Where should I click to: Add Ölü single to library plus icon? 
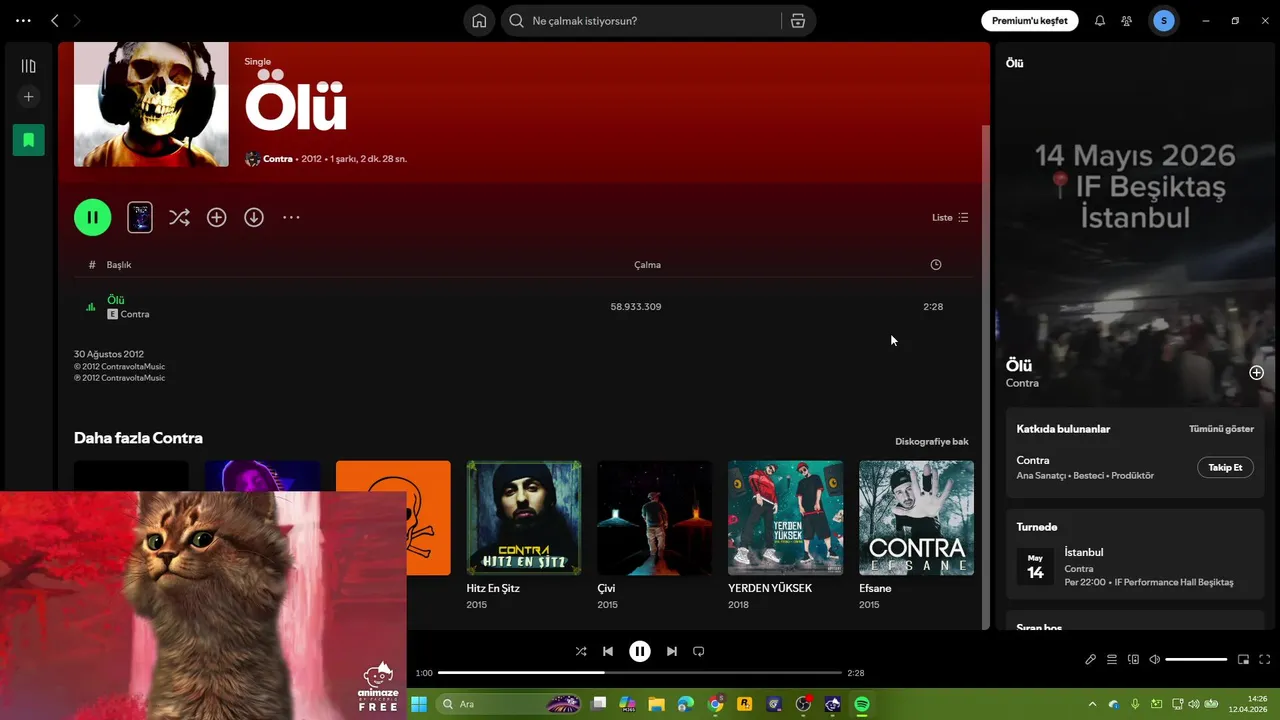click(x=217, y=217)
